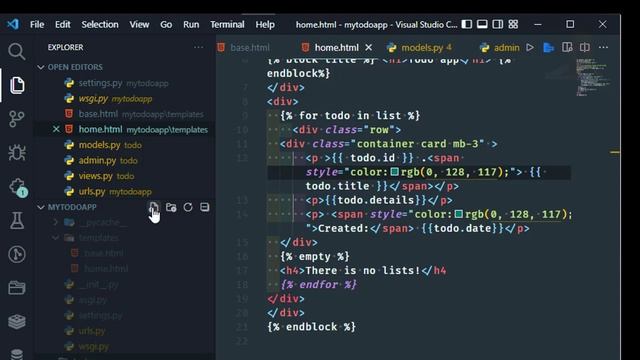Open the Edit menu
The width and height of the screenshot is (640, 360).
pos(62,24)
